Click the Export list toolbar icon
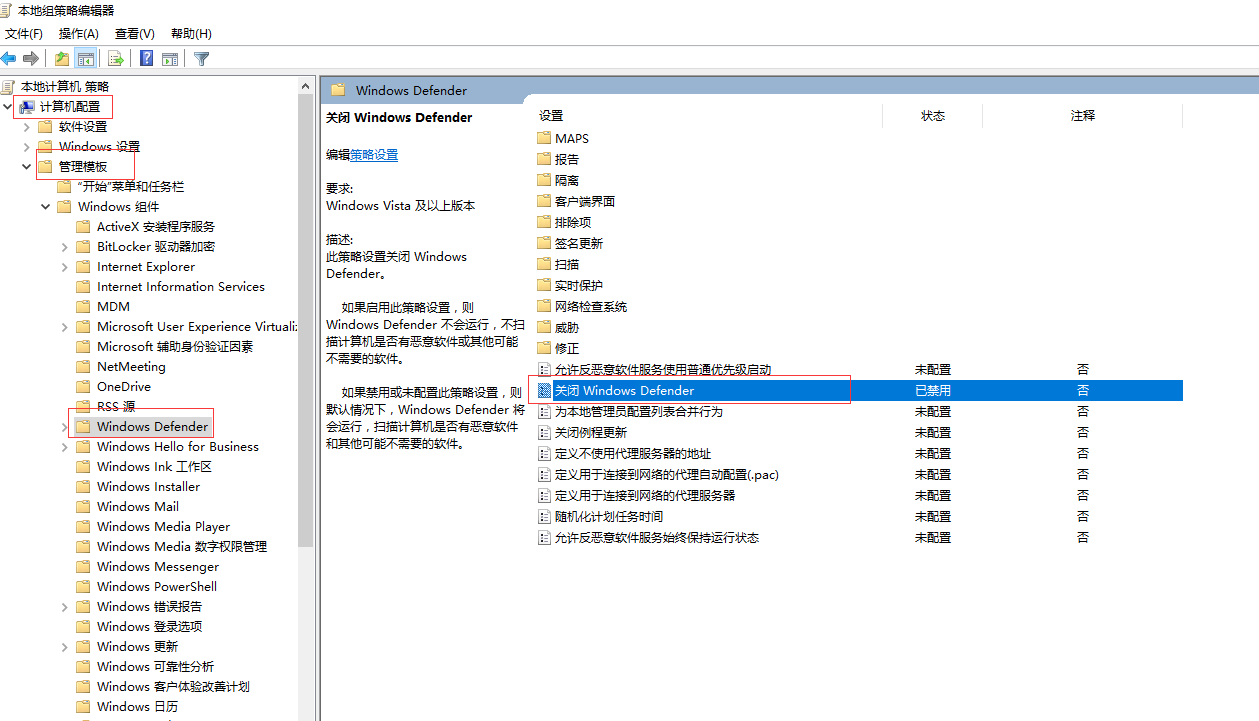 pyautogui.click(x=116, y=59)
